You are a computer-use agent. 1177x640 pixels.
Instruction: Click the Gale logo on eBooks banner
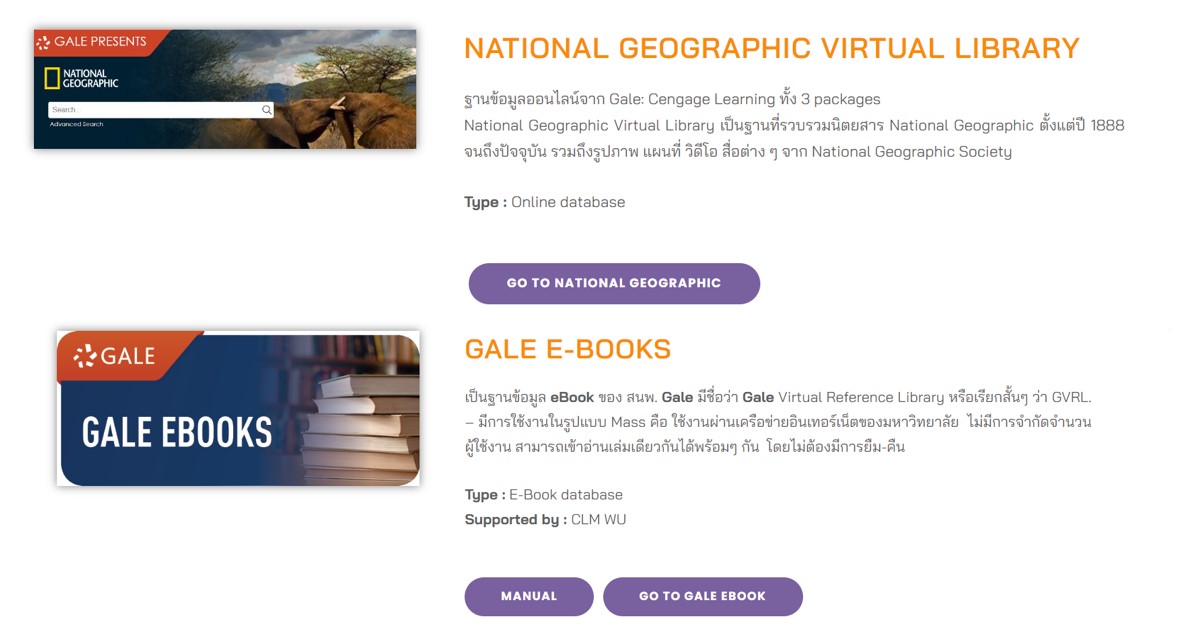click(x=115, y=355)
